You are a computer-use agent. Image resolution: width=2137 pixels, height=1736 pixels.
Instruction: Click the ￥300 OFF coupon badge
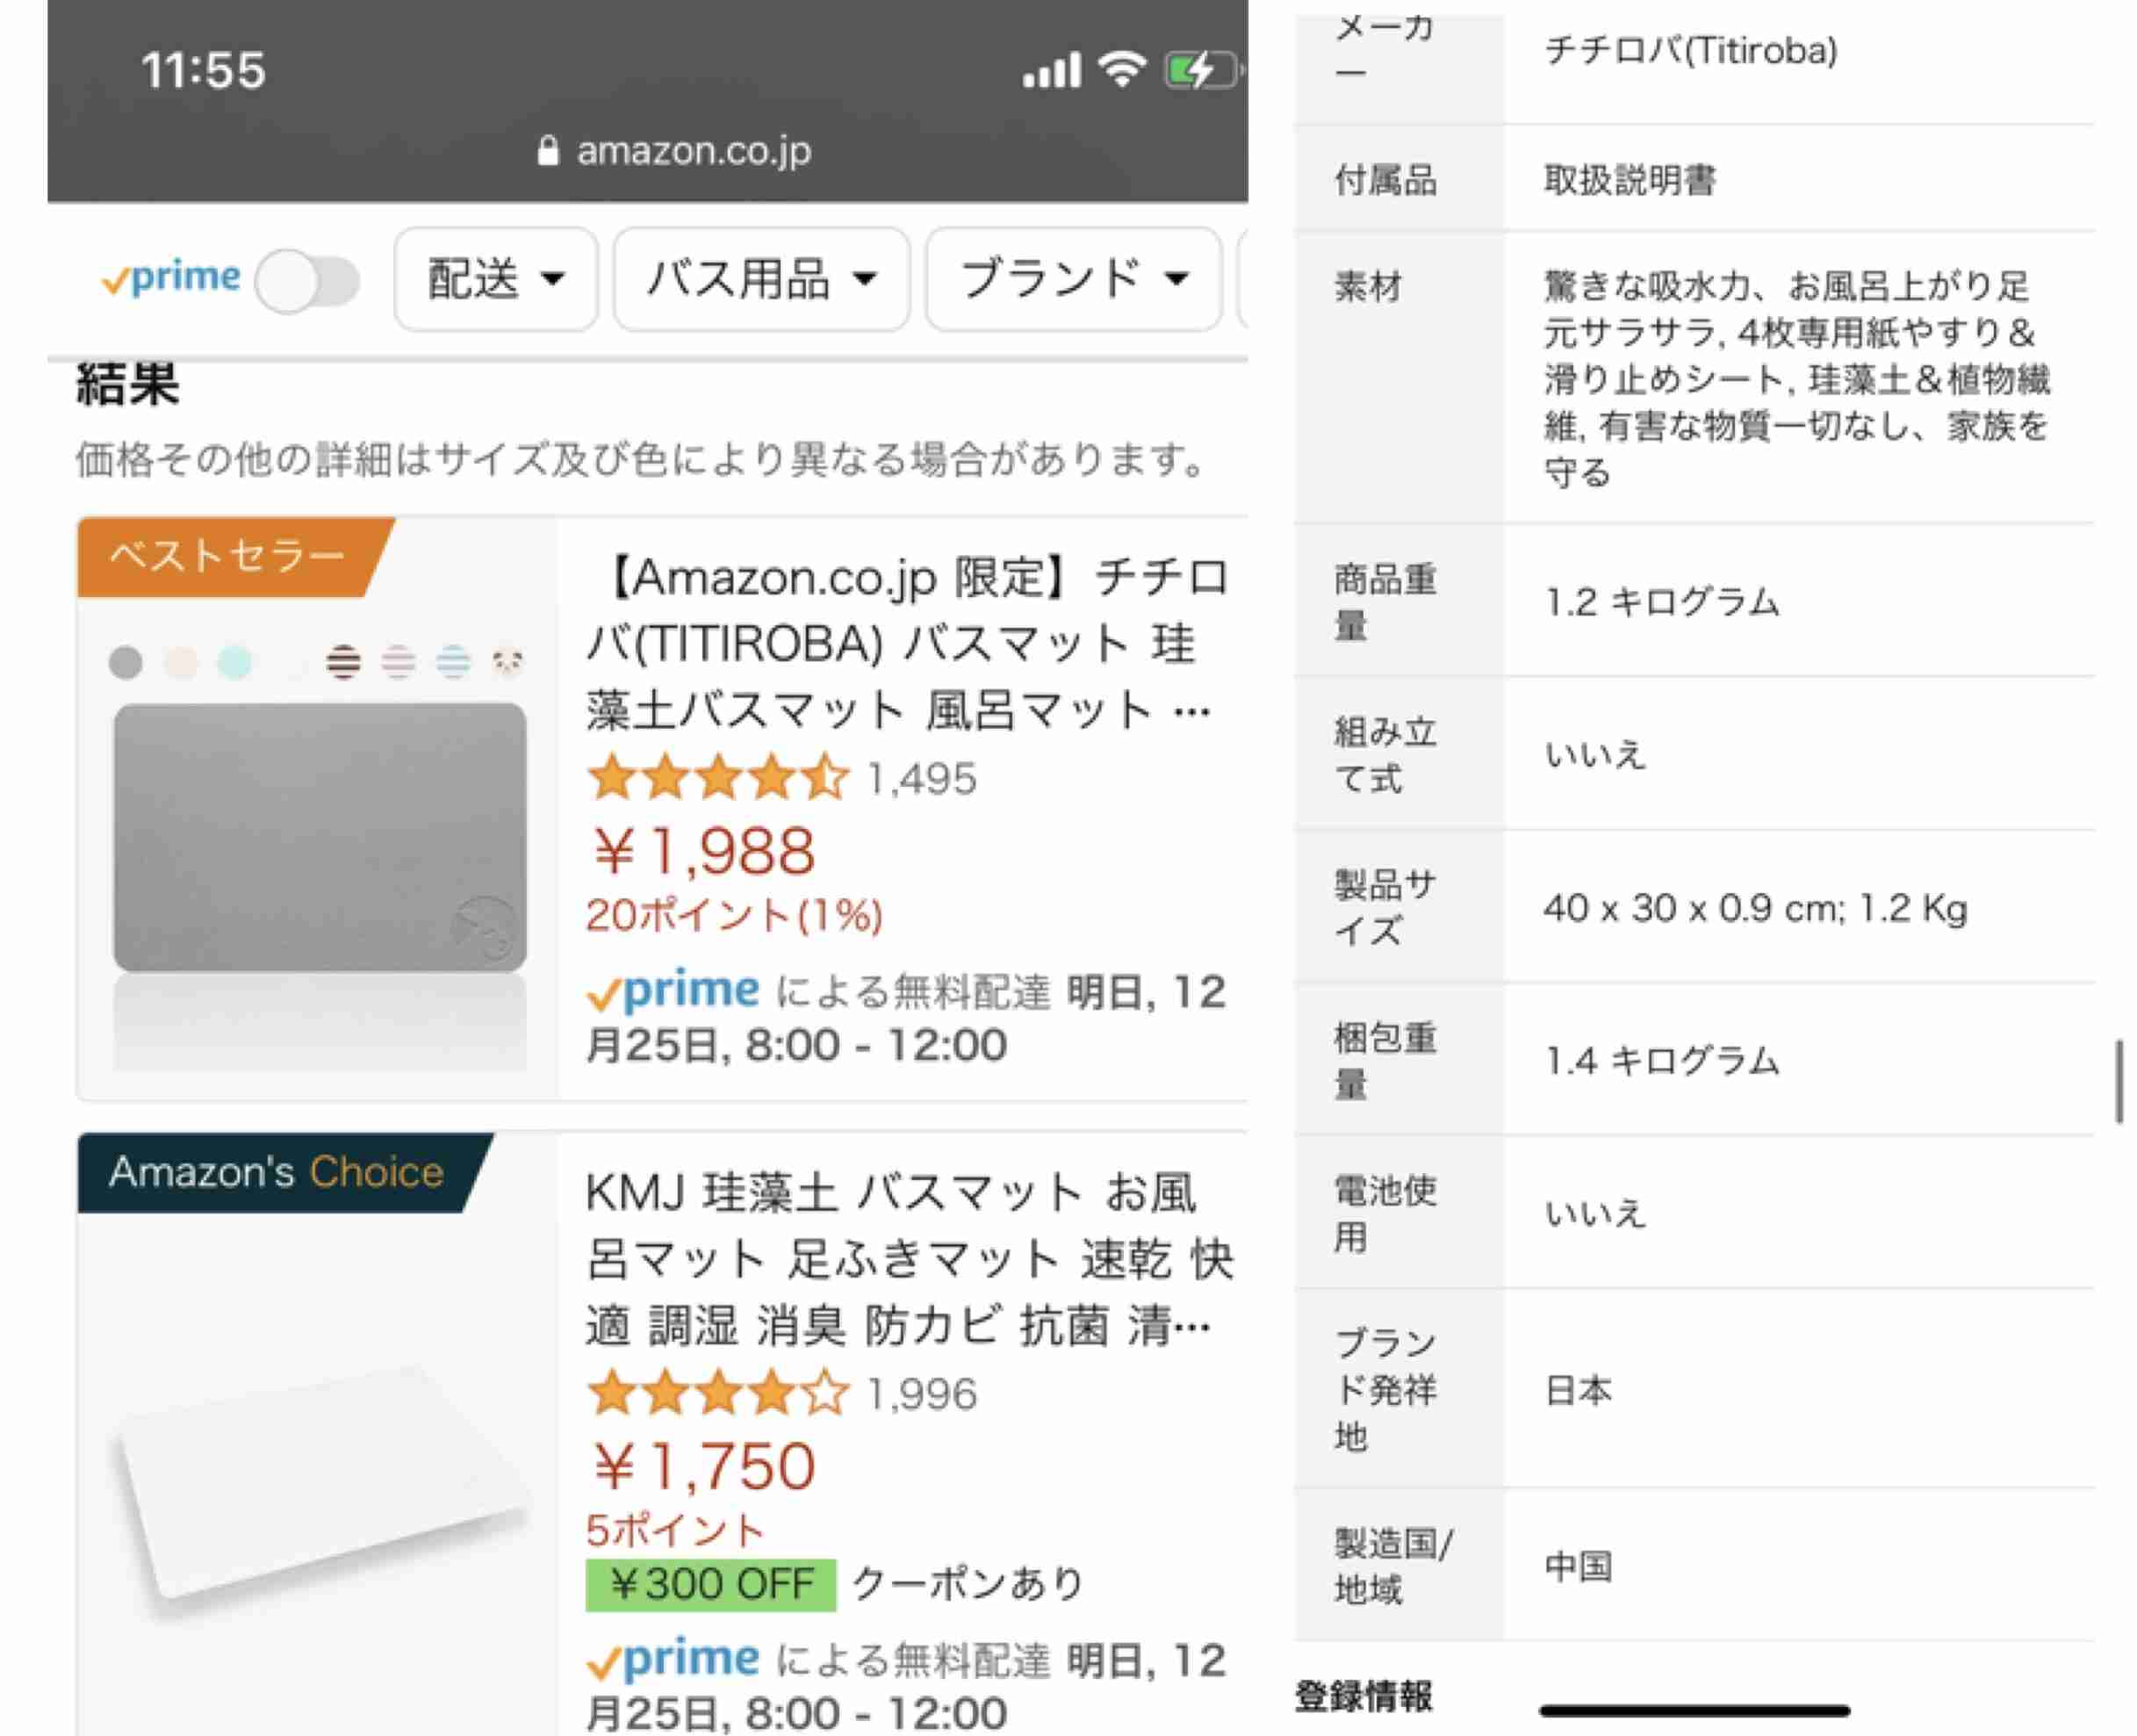pos(711,1584)
